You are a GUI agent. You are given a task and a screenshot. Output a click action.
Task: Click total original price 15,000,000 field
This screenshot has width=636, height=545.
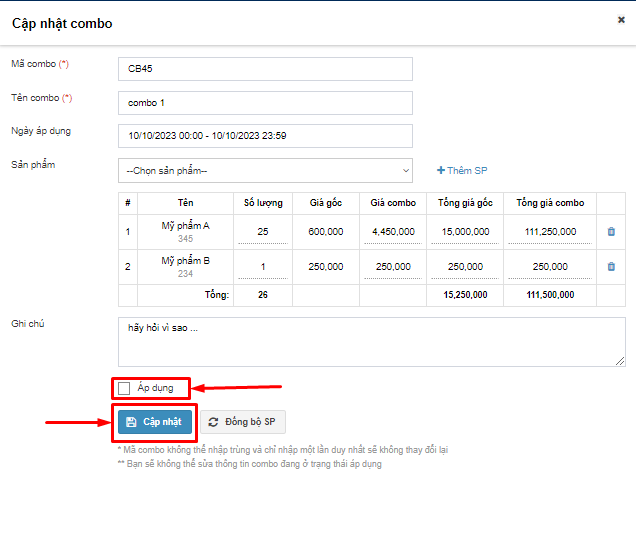465,232
